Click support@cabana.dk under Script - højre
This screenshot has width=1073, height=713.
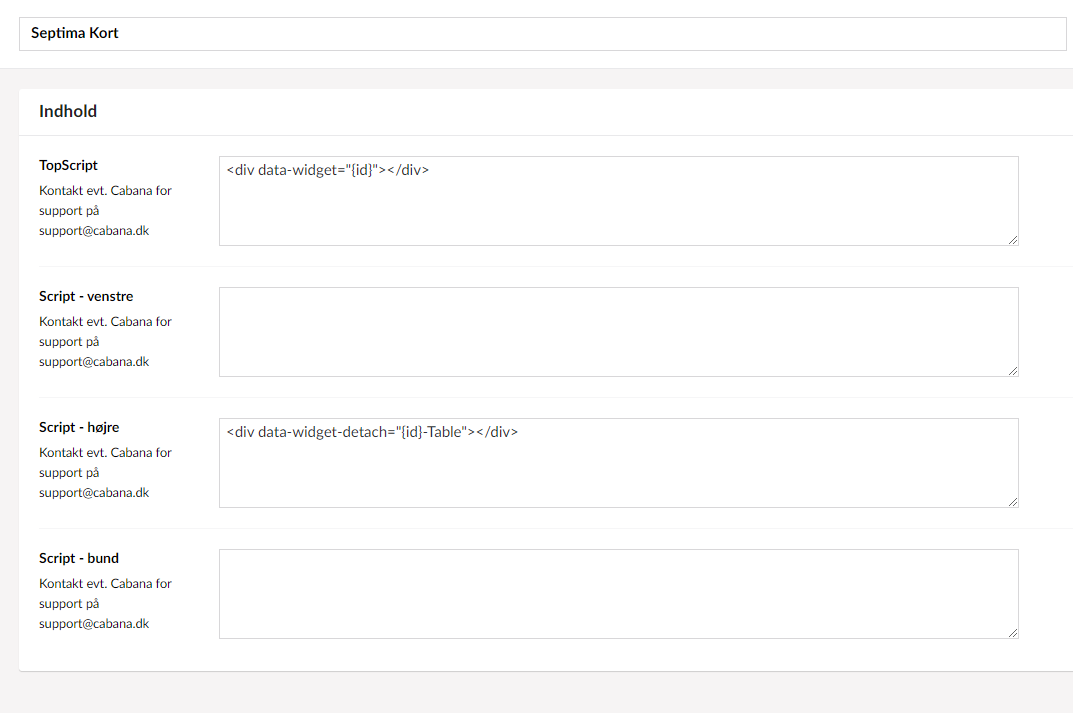[x=94, y=493]
